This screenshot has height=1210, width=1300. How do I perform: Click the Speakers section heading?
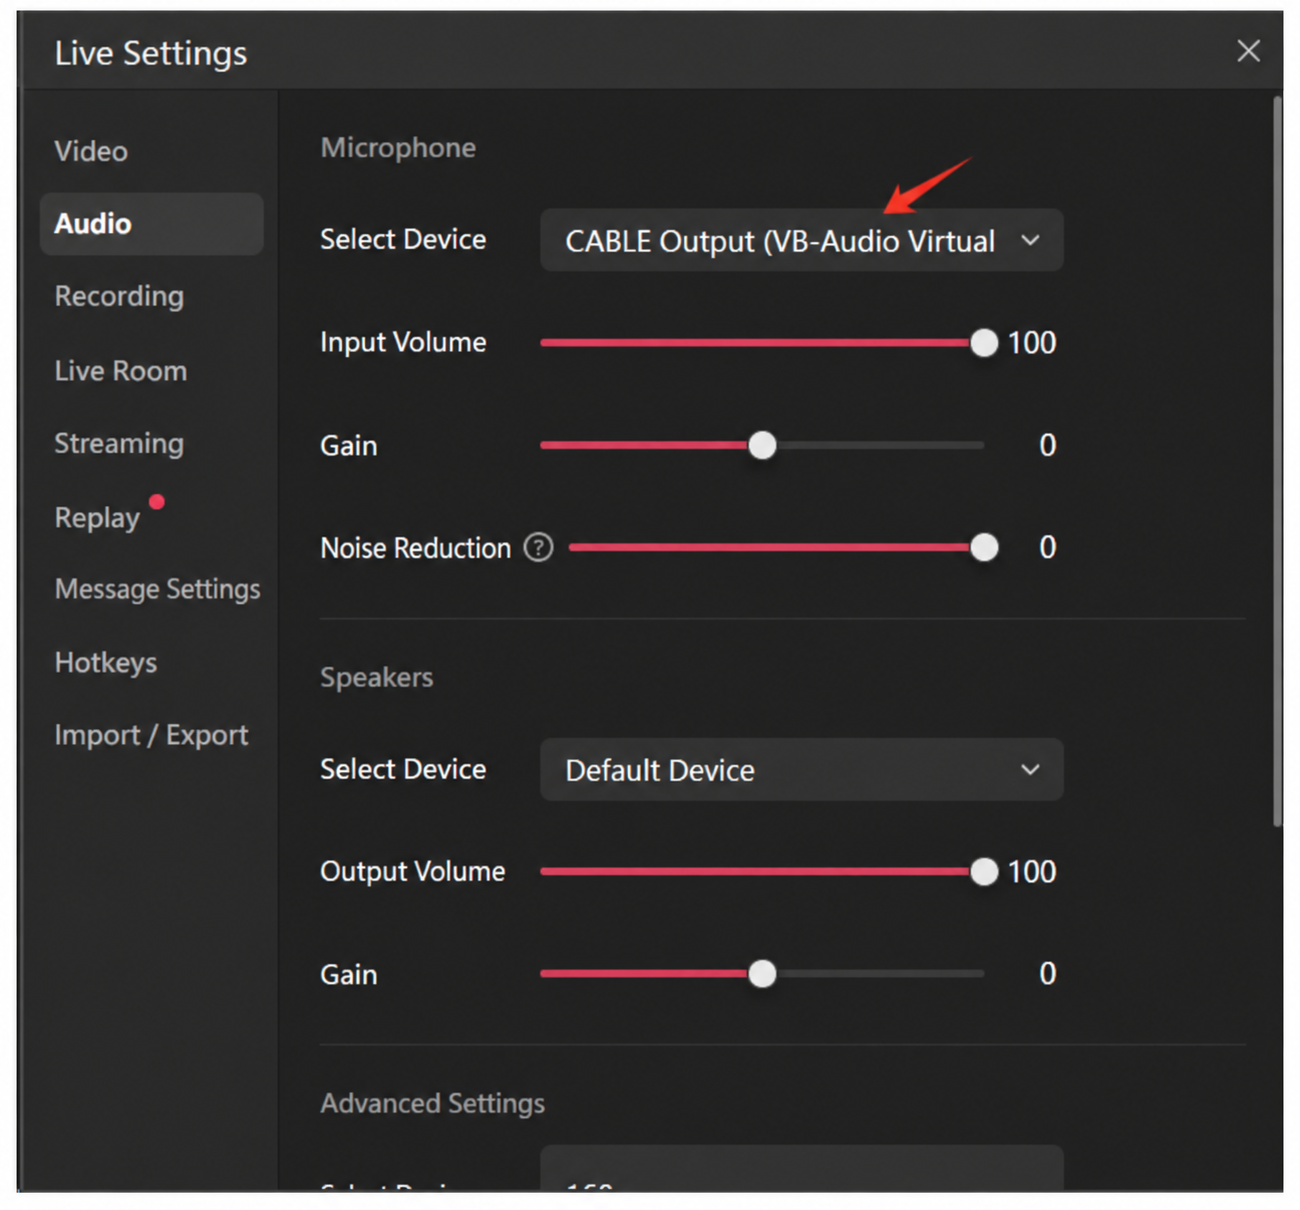[x=377, y=678]
